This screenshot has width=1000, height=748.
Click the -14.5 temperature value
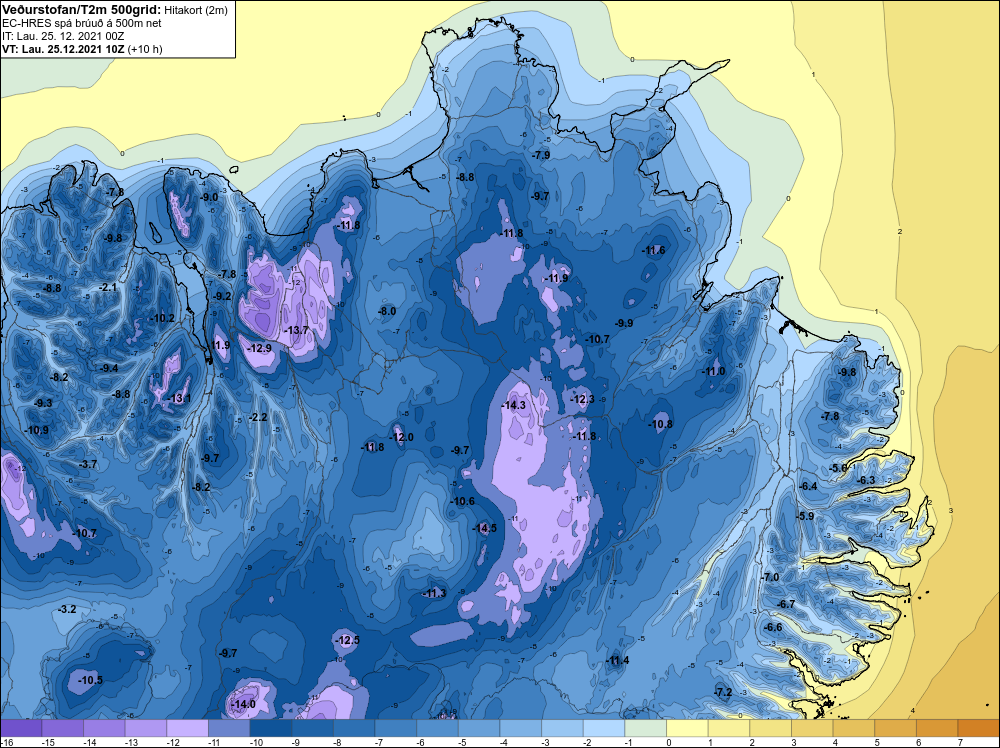coord(485,528)
